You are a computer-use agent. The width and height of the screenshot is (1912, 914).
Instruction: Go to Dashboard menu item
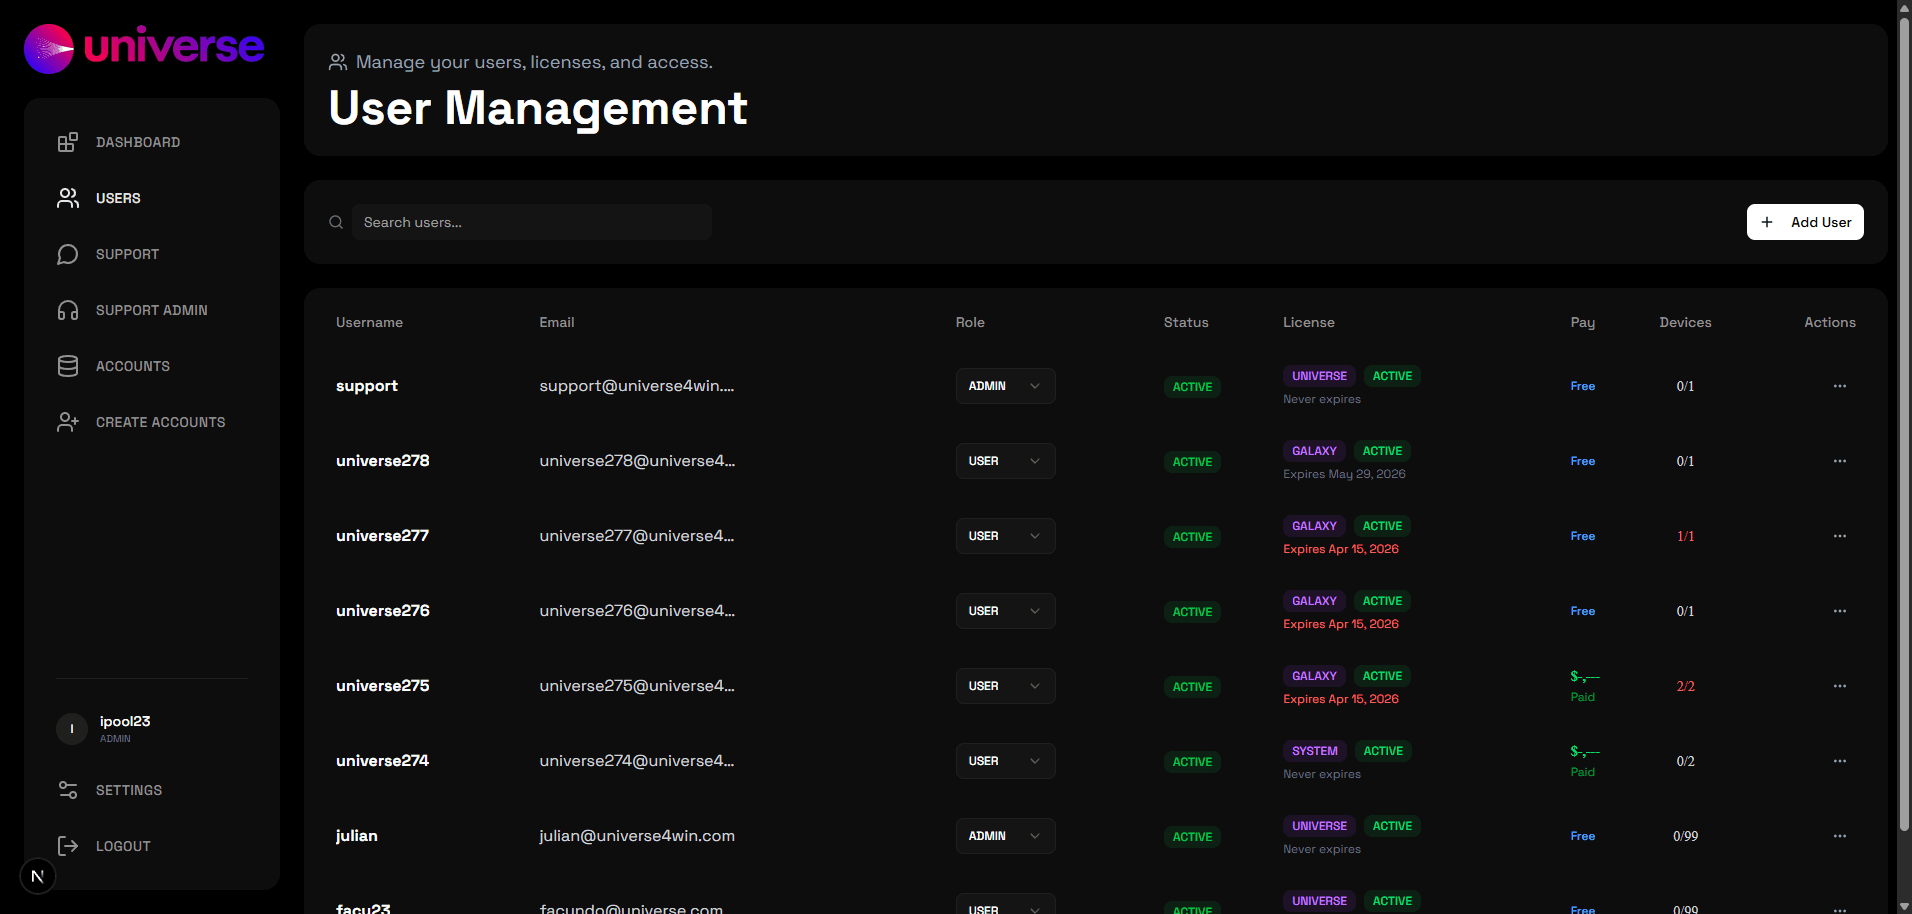(x=152, y=142)
